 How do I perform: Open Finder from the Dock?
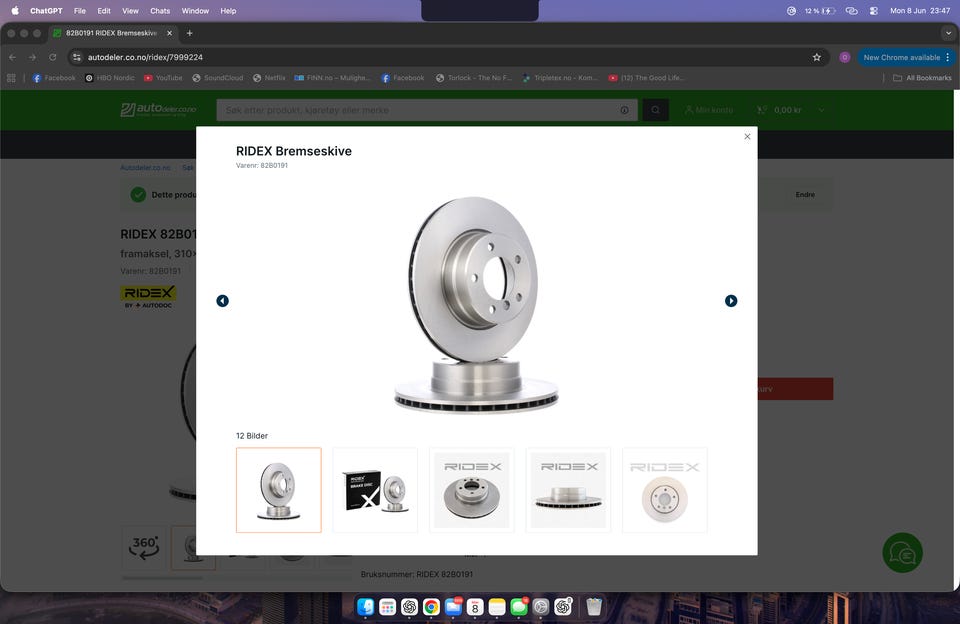tap(366, 606)
